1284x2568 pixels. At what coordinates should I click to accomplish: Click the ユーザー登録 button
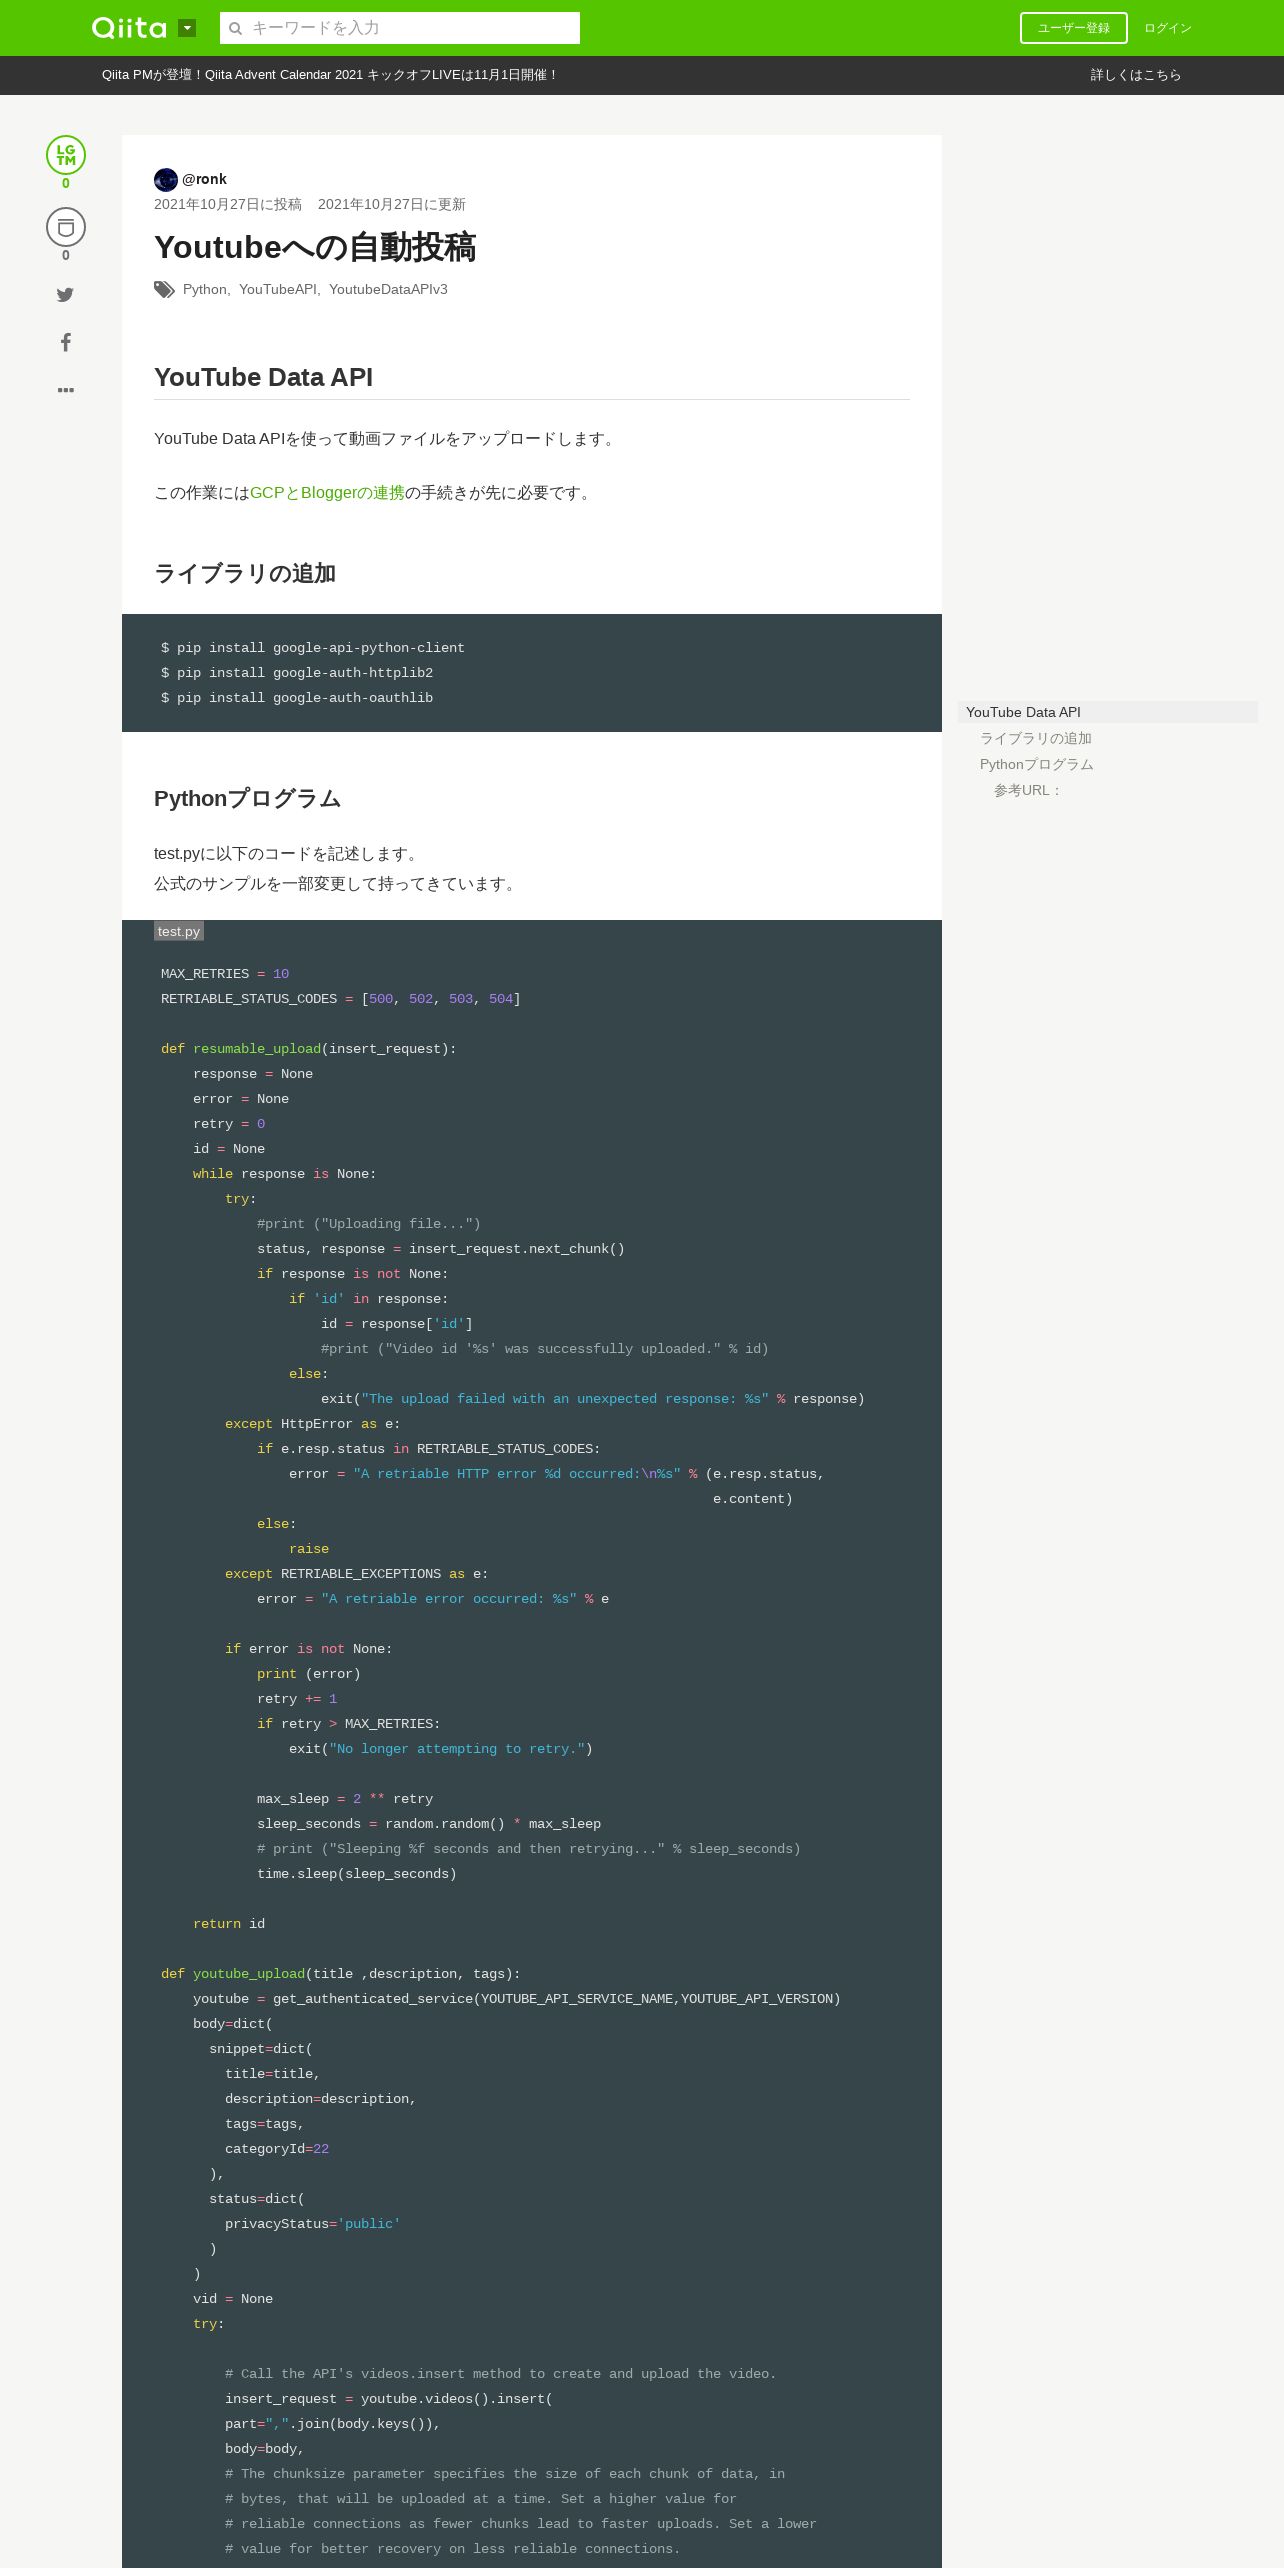(x=1074, y=28)
